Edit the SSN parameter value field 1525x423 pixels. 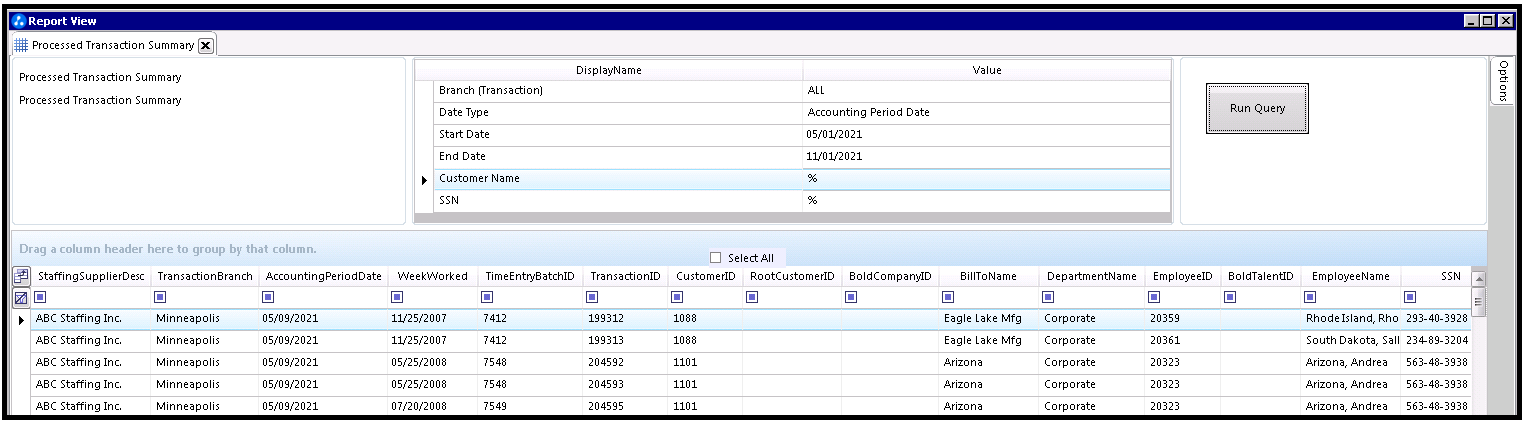986,201
